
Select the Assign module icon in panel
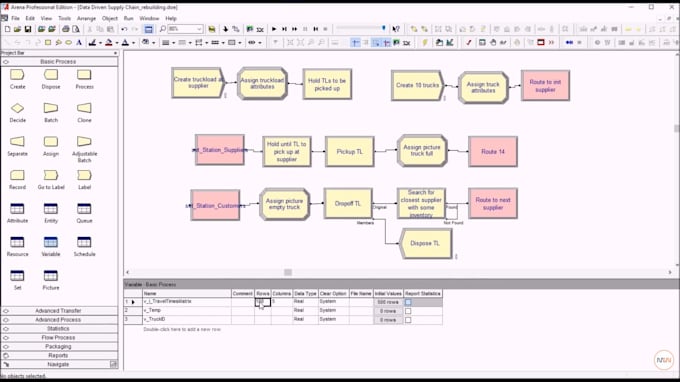[x=51, y=142]
